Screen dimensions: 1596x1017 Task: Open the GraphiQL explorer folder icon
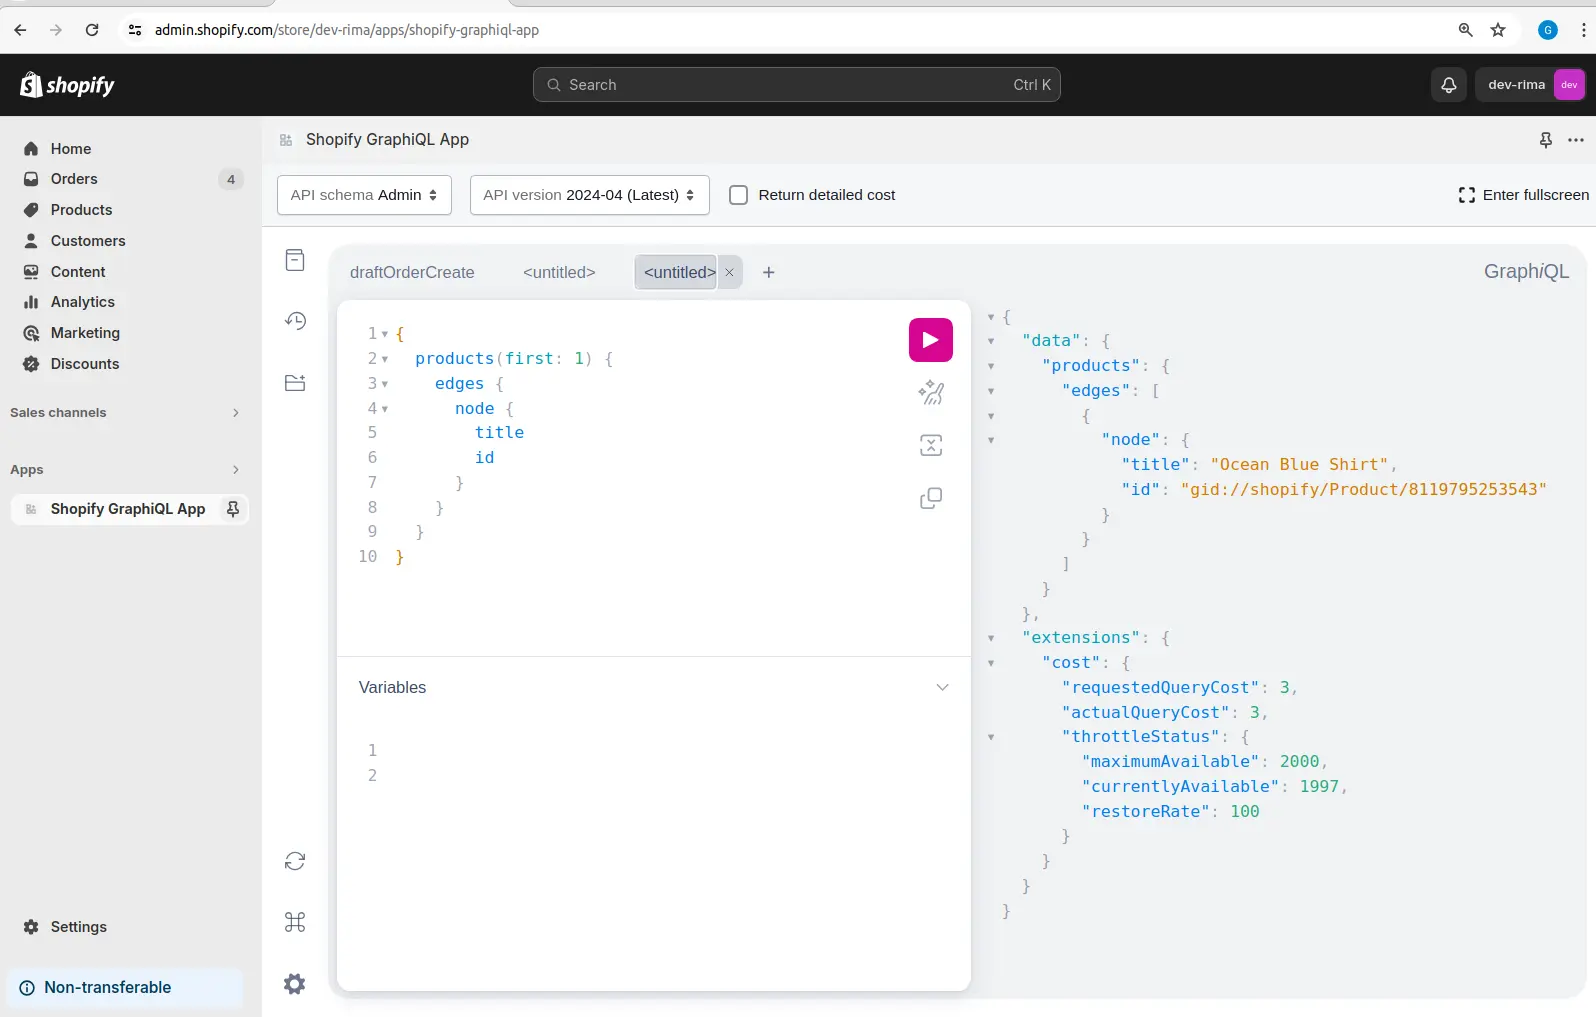click(295, 383)
